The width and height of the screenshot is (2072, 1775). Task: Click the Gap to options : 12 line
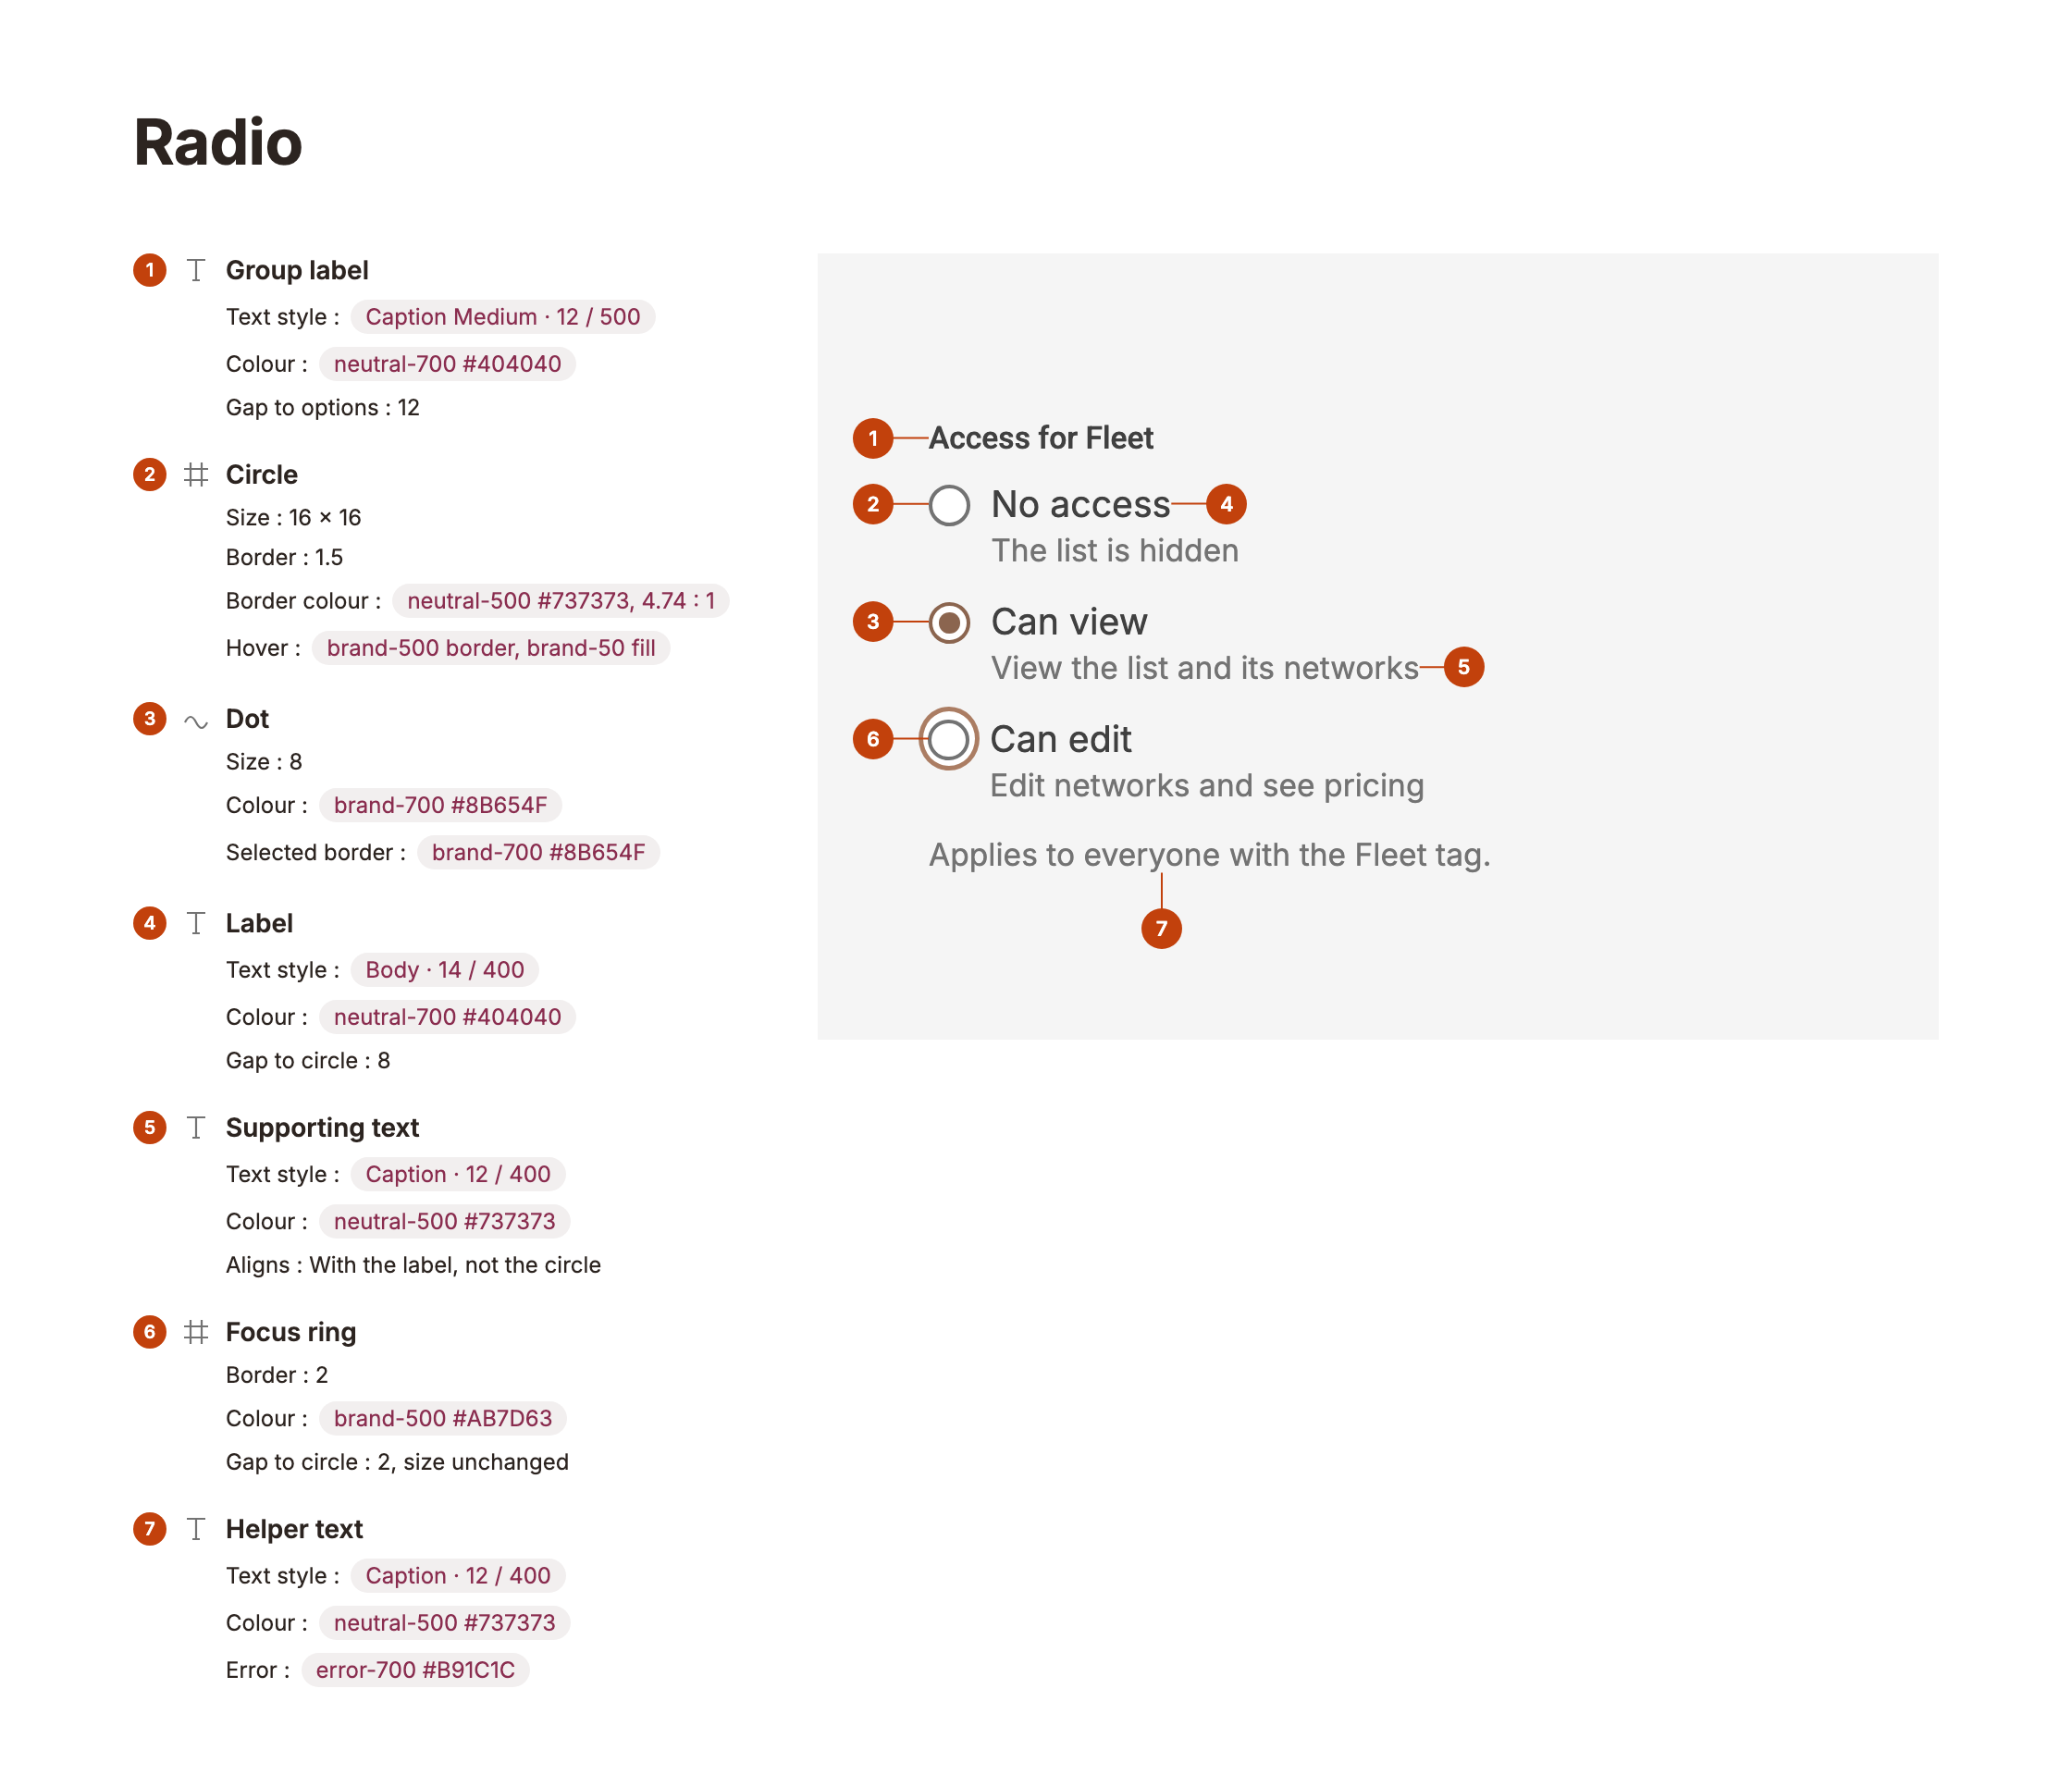(x=322, y=408)
